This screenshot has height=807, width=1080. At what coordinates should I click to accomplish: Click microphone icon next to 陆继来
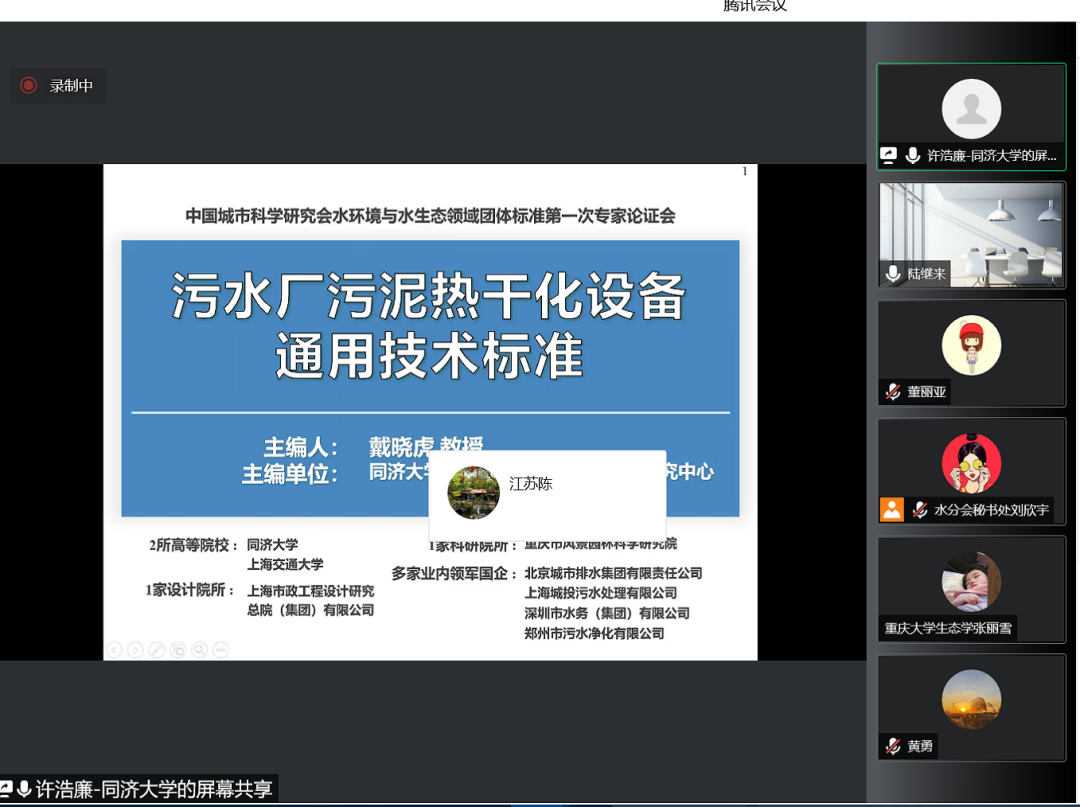893,273
